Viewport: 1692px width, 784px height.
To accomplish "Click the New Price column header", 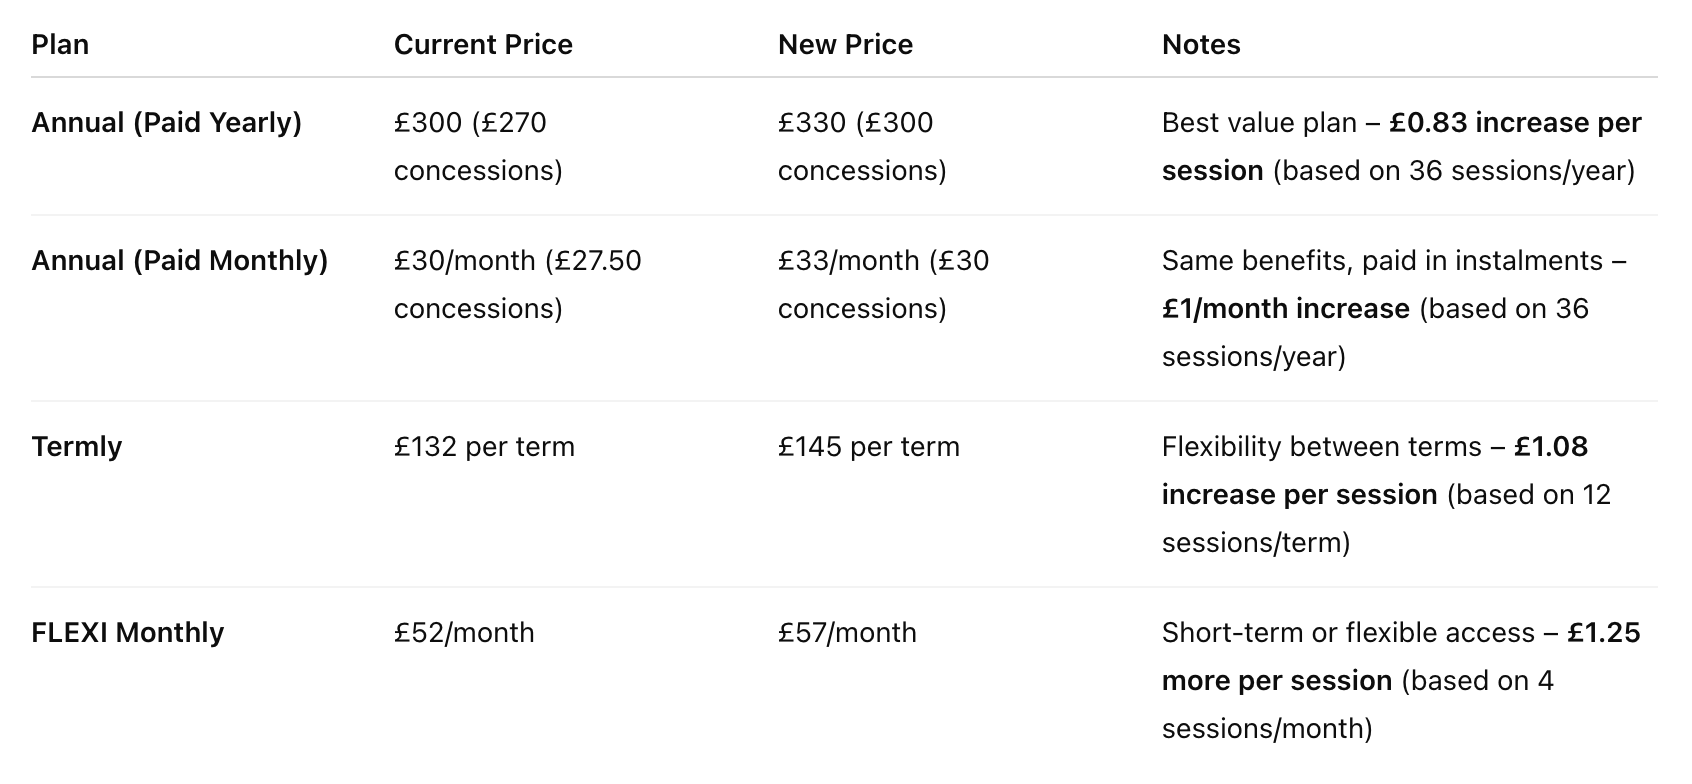I will click(x=845, y=45).
